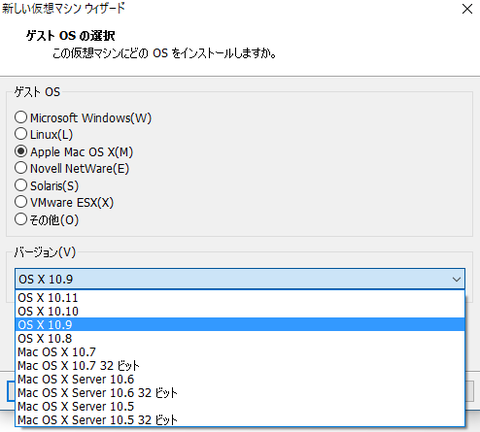This screenshot has width=480, height=432.
Task: Choose Mac OS X Server 10.5 32 ビット
Action: pyautogui.click(x=240, y=420)
